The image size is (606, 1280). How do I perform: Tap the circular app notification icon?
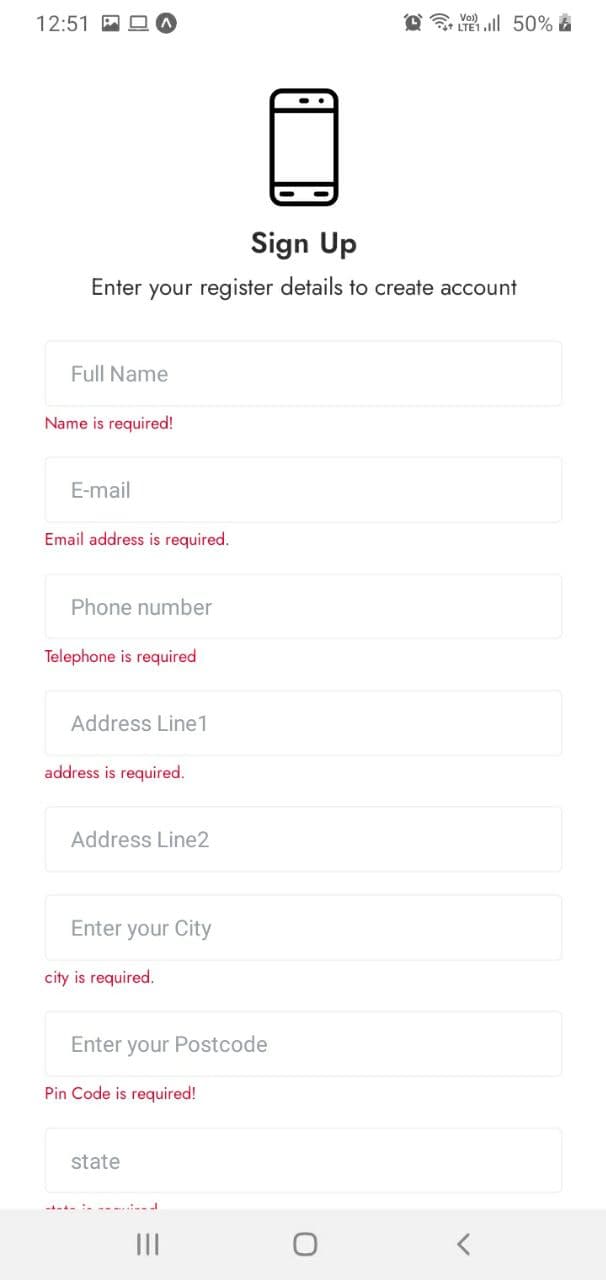167,23
